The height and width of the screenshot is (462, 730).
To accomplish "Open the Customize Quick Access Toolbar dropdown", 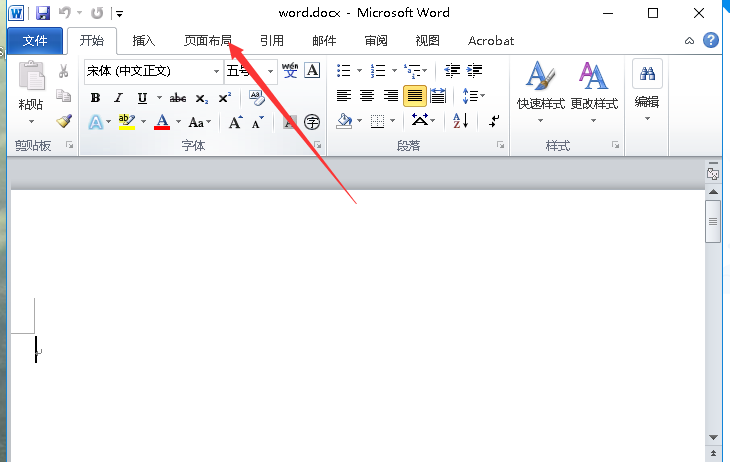I will click(x=119, y=14).
